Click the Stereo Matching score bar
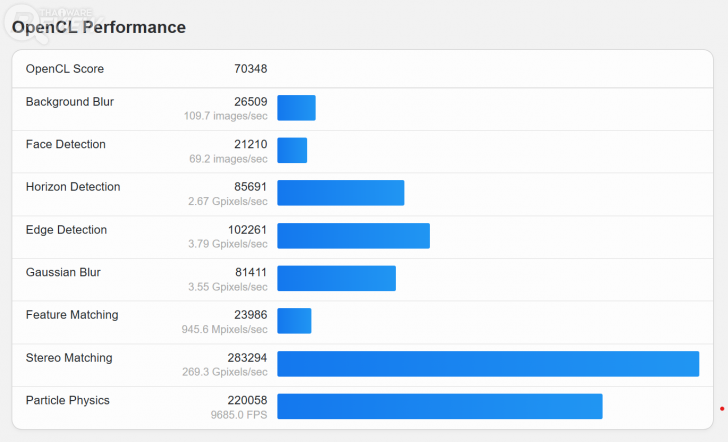Screen dimensions: 728x442 point(488,364)
